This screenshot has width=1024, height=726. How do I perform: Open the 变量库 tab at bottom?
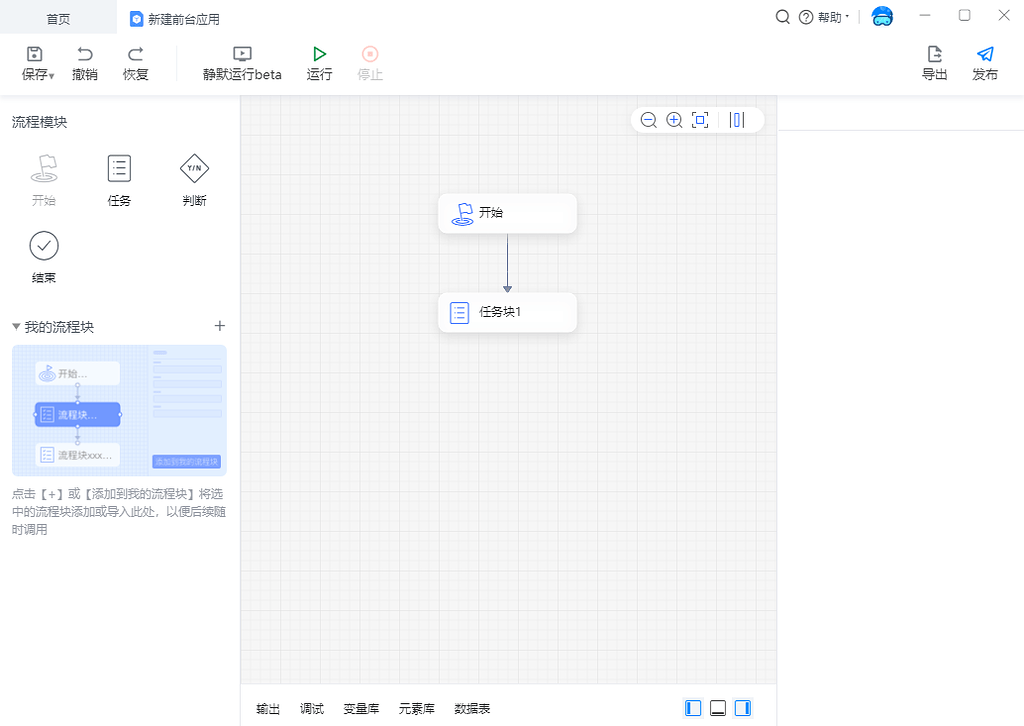click(361, 709)
